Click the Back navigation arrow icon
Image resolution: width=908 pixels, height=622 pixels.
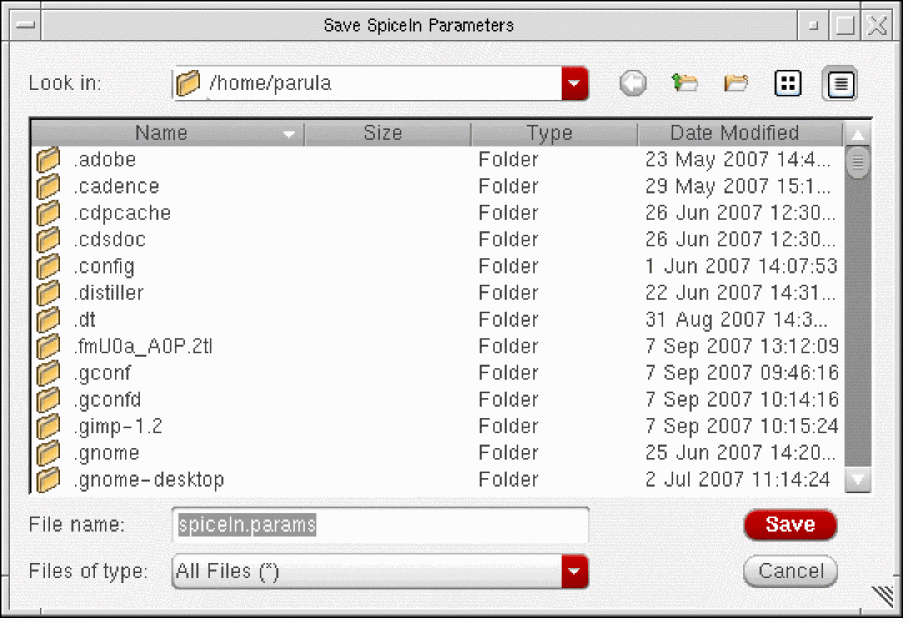click(x=632, y=84)
